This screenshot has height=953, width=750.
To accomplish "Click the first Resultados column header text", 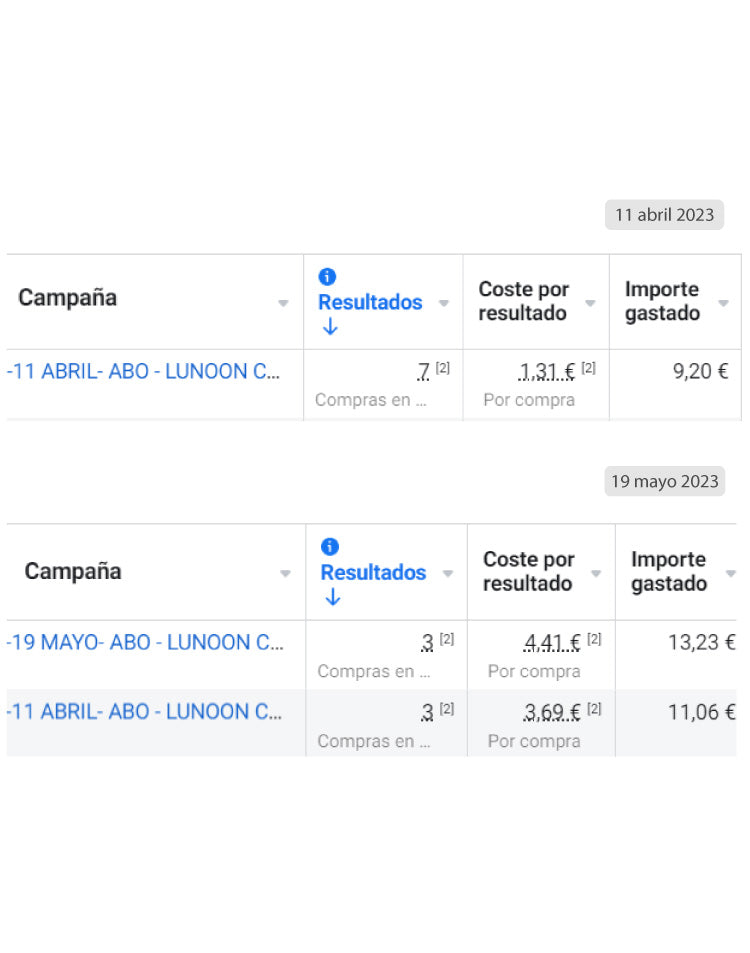I will 370,302.
